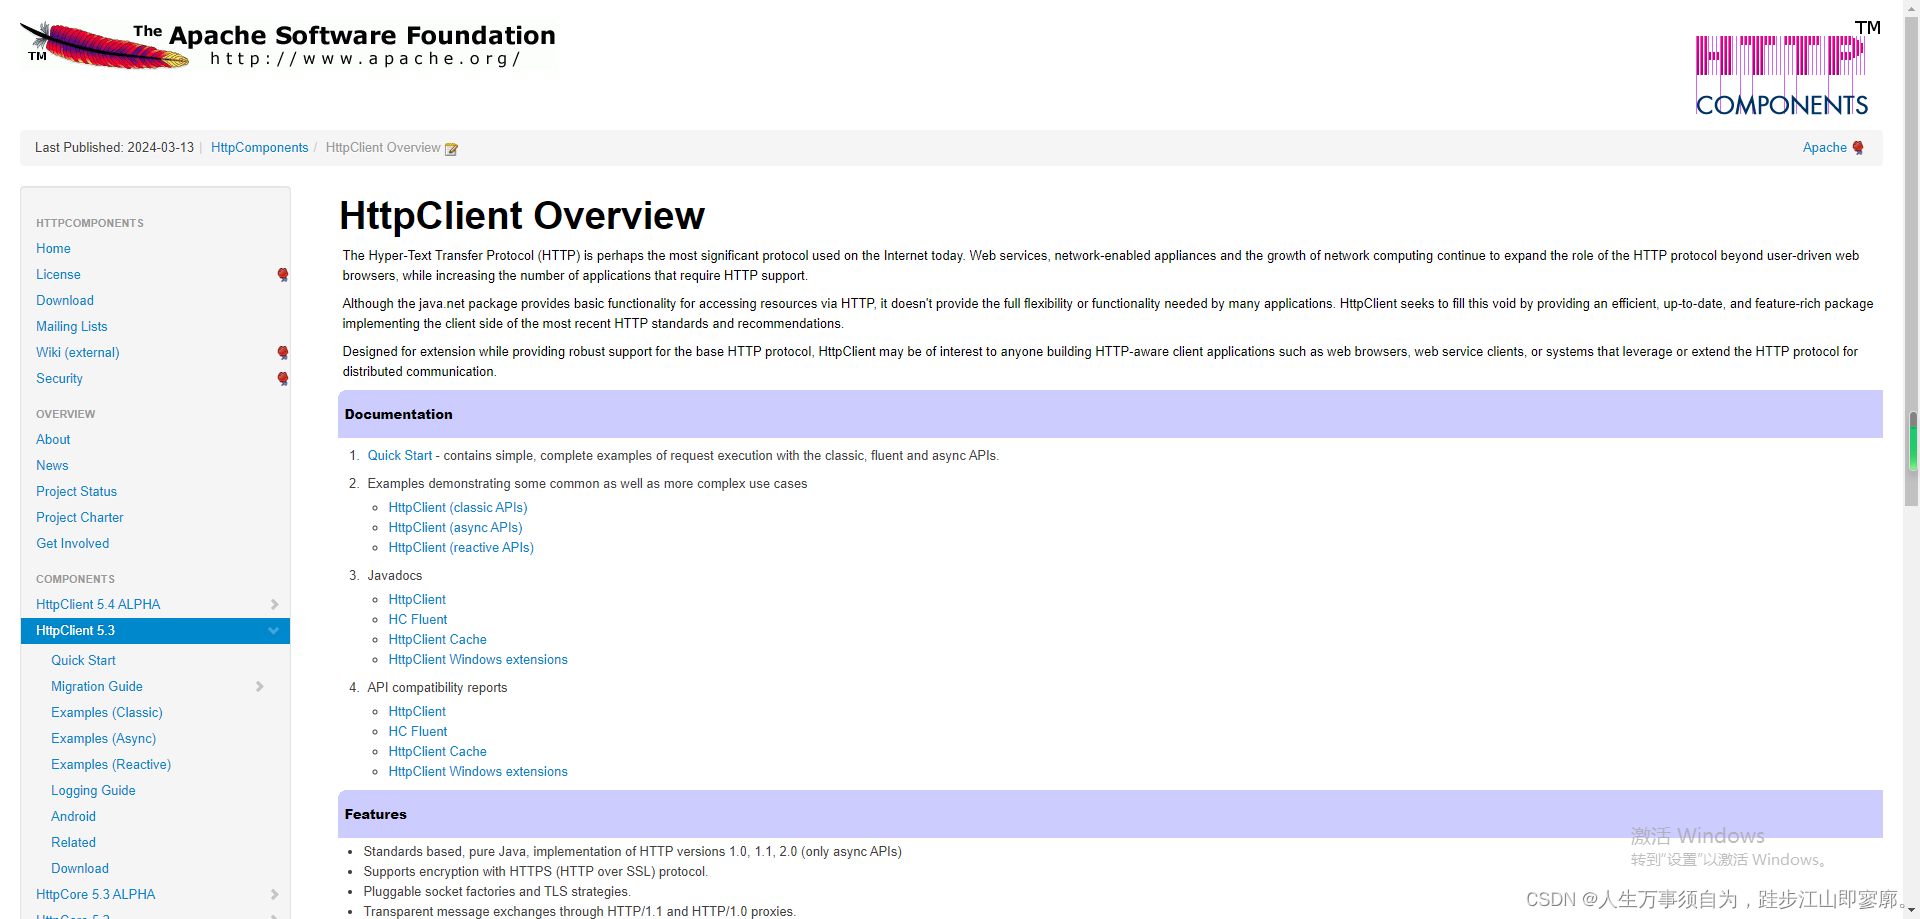Open HttpClient (async APIs) examples link

455,528
